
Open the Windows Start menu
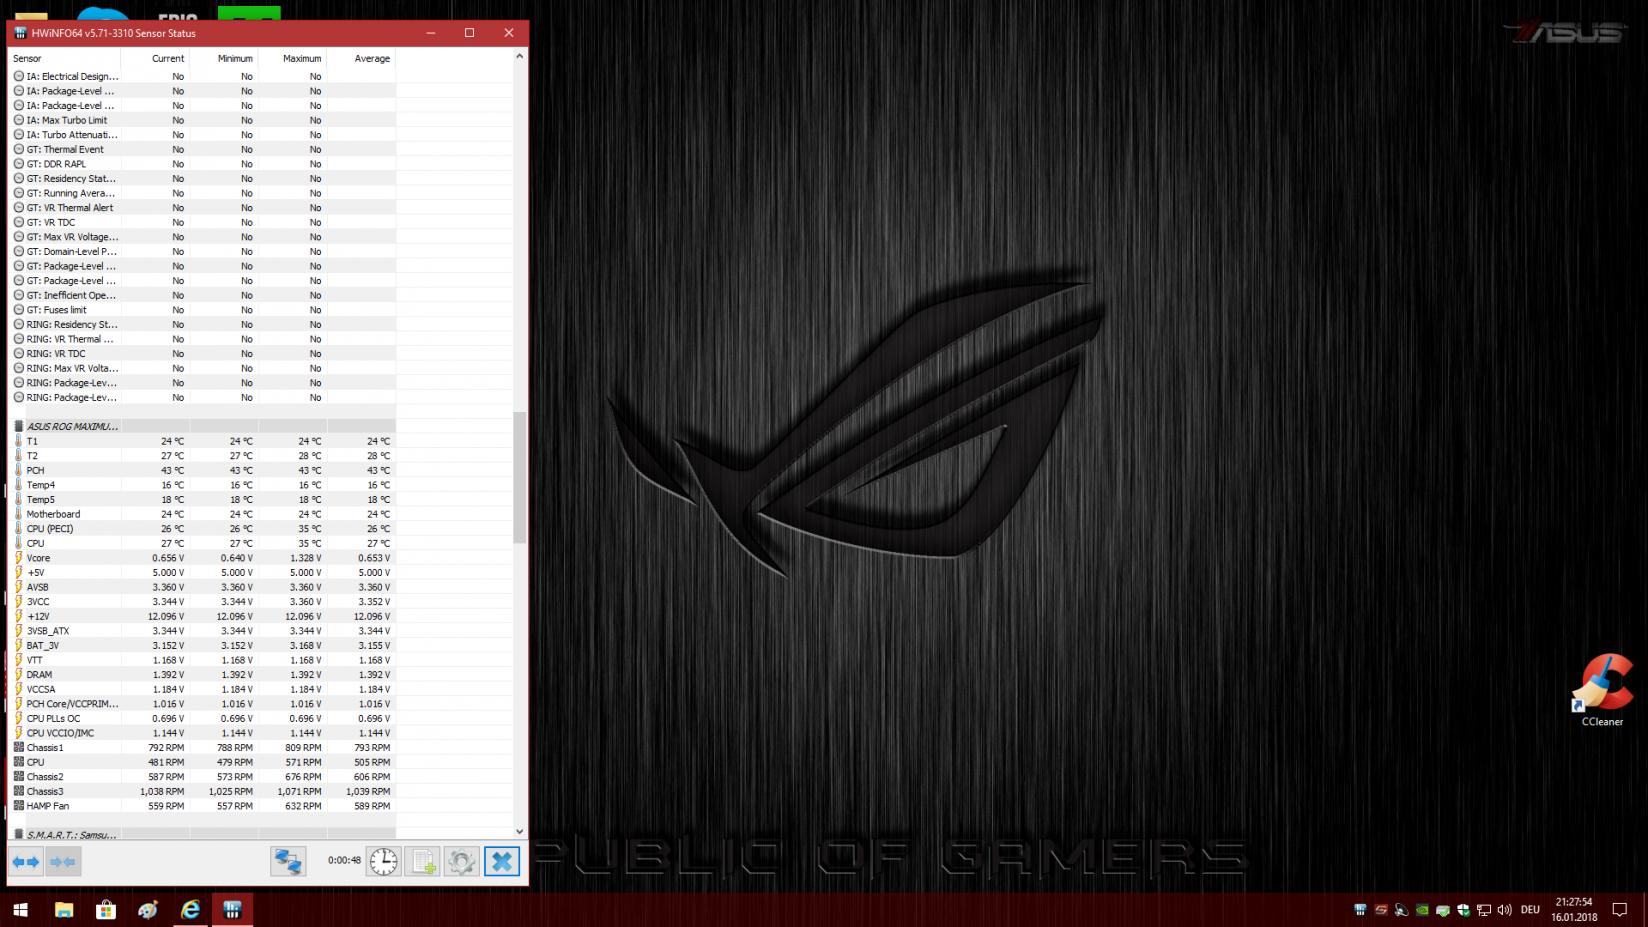(x=20, y=910)
